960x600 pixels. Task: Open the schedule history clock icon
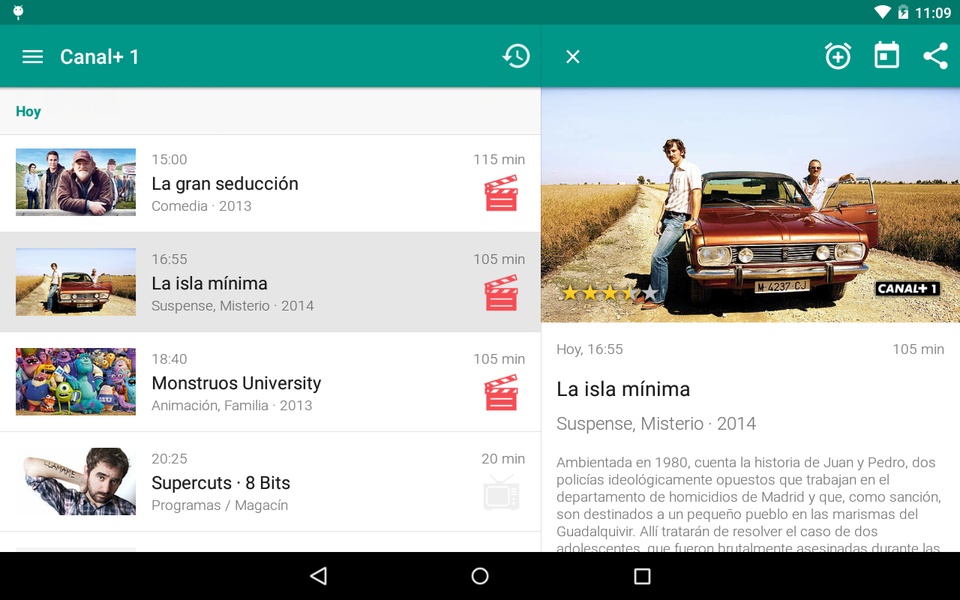tap(516, 56)
